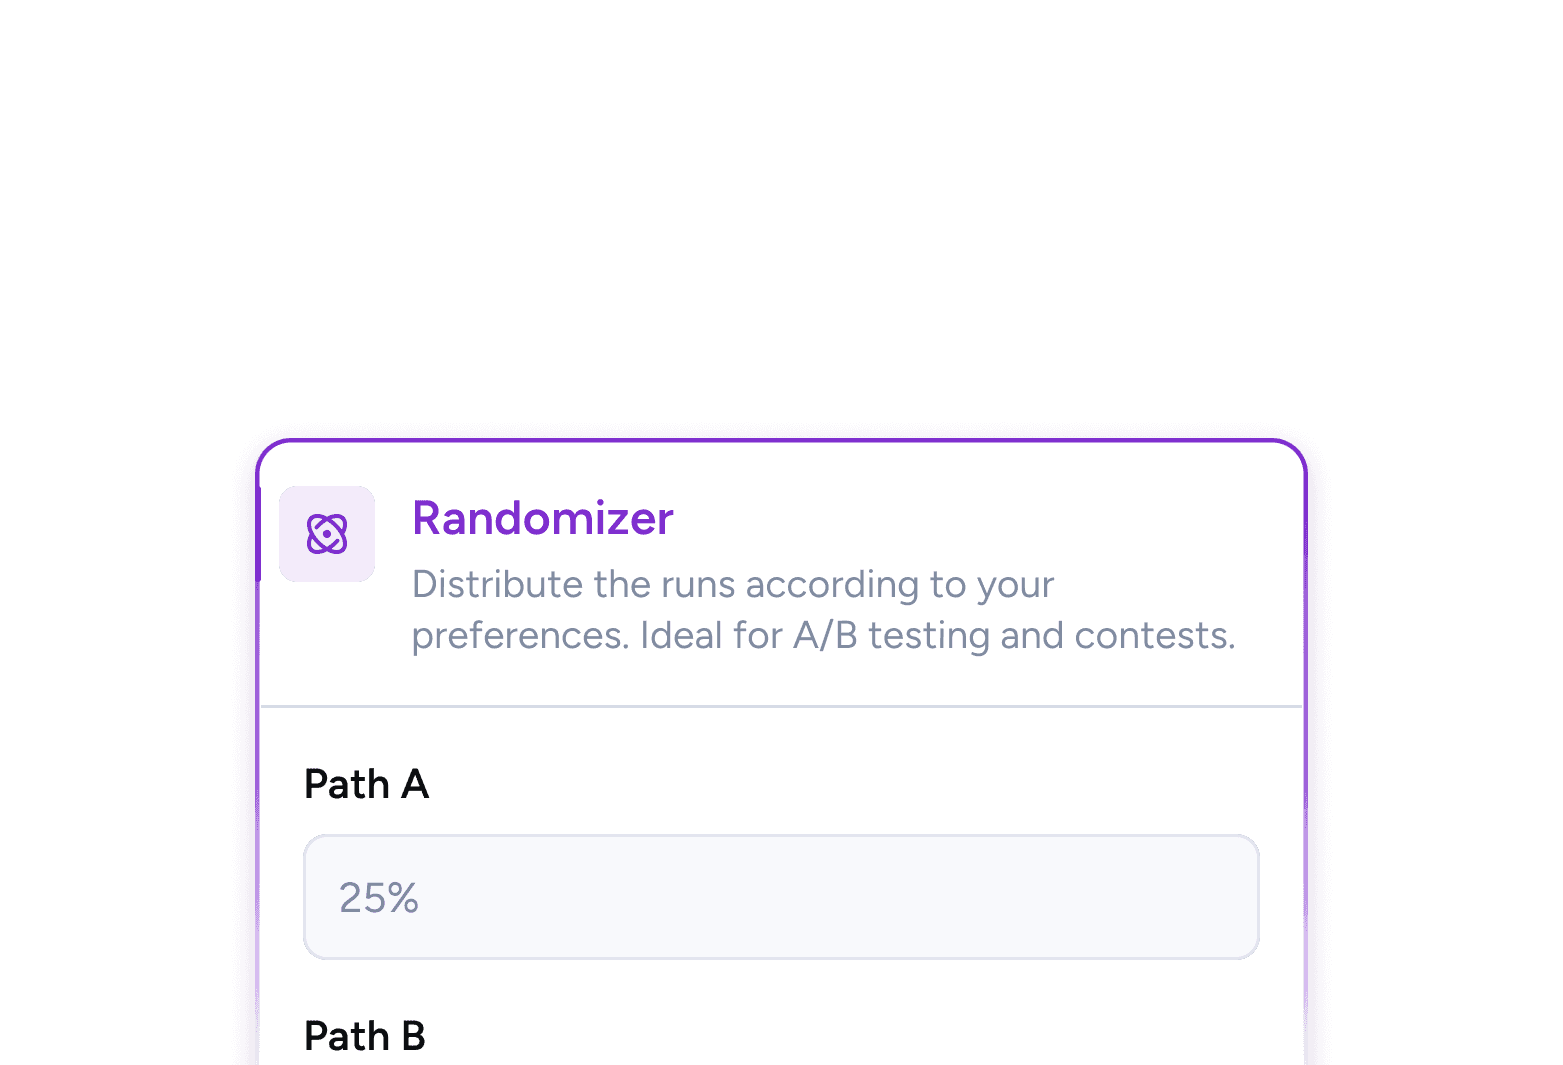The height and width of the screenshot is (1065, 1563).
Task: Click the dark background above the card
Action: [780, 200]
